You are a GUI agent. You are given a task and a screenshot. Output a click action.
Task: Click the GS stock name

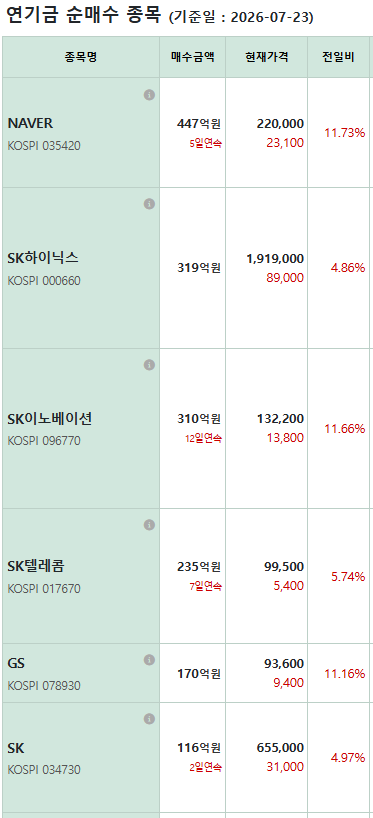(x=16, y=663)
